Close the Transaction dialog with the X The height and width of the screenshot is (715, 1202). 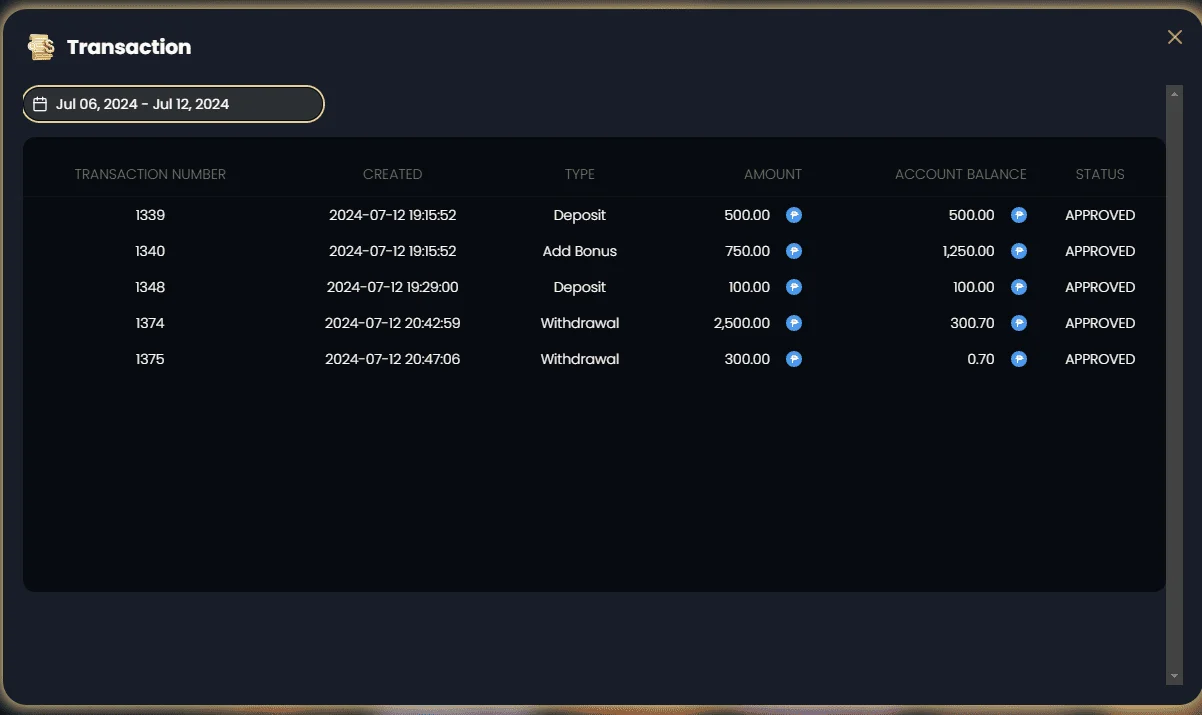pos(1175,37)
